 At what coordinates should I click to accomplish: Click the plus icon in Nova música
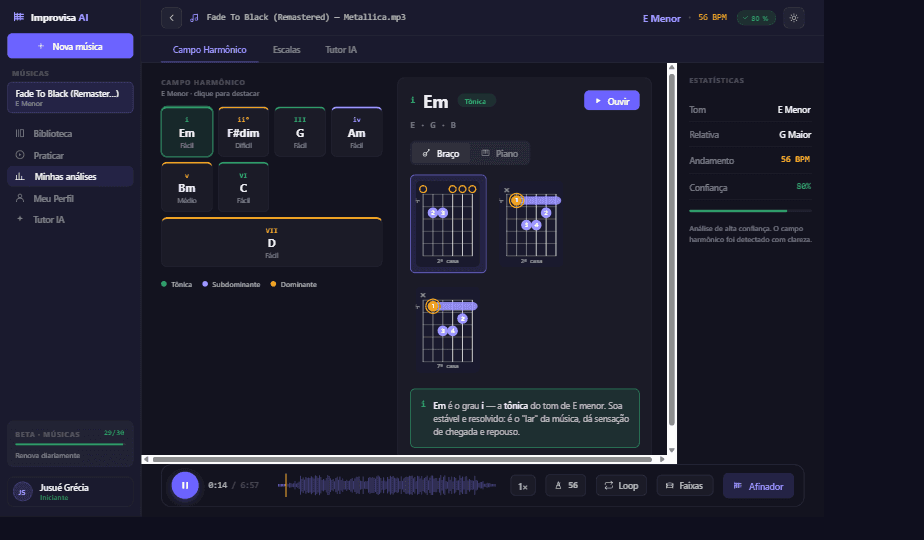pyautogui.click(x=41, y=46)
